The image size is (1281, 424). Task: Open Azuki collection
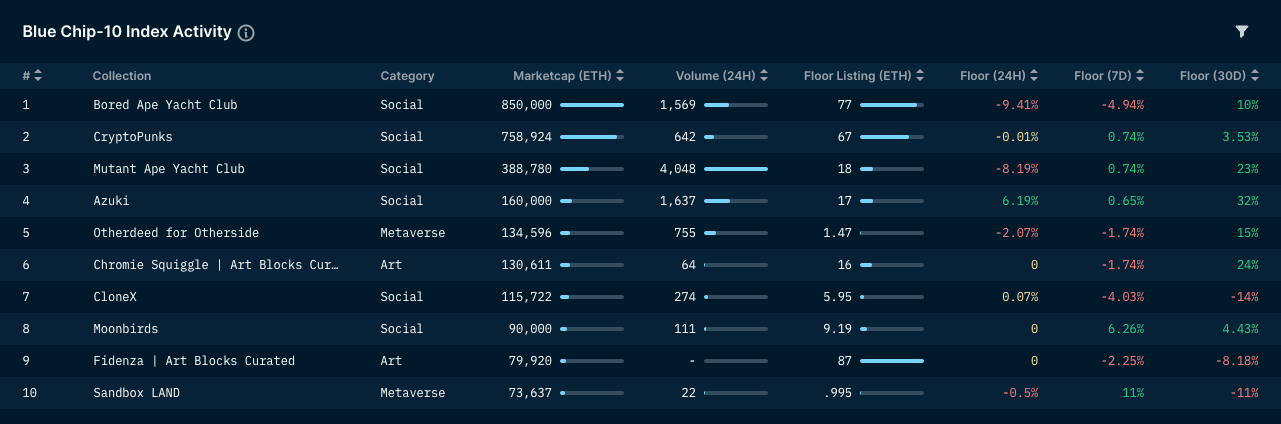(111, 201)
